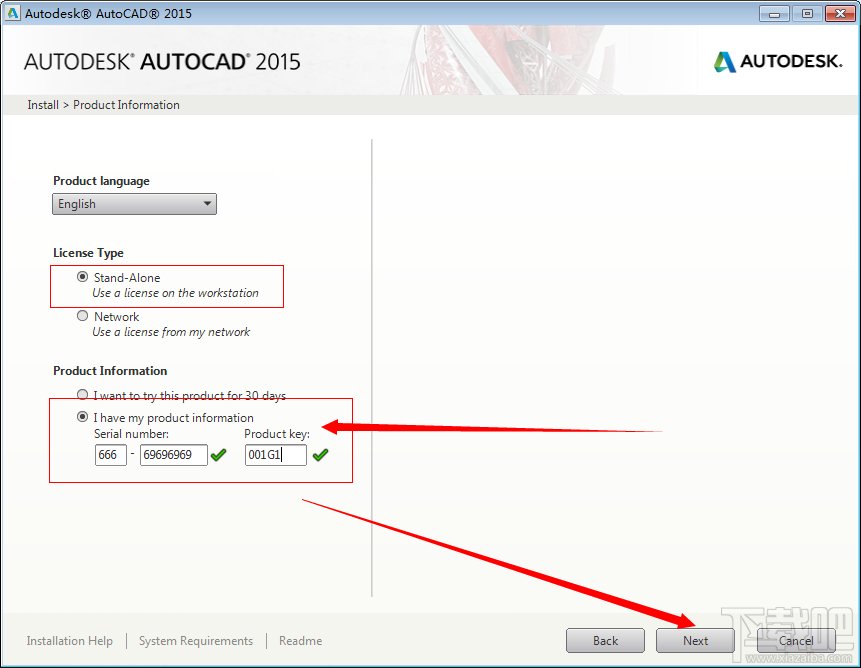
Task: Select the Network license option
Action: (82, 316)
